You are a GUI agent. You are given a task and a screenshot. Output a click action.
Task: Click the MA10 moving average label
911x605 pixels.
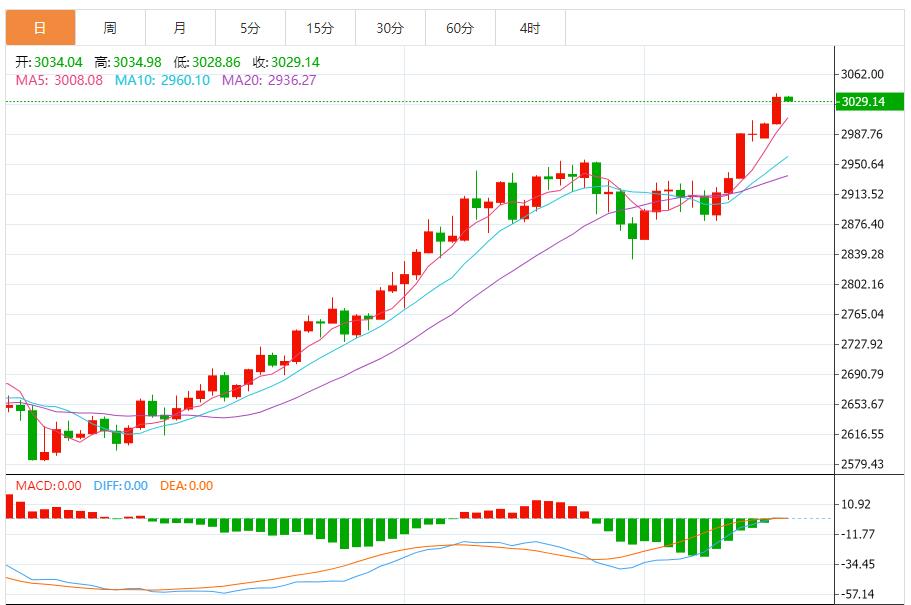tap(162, 80)
